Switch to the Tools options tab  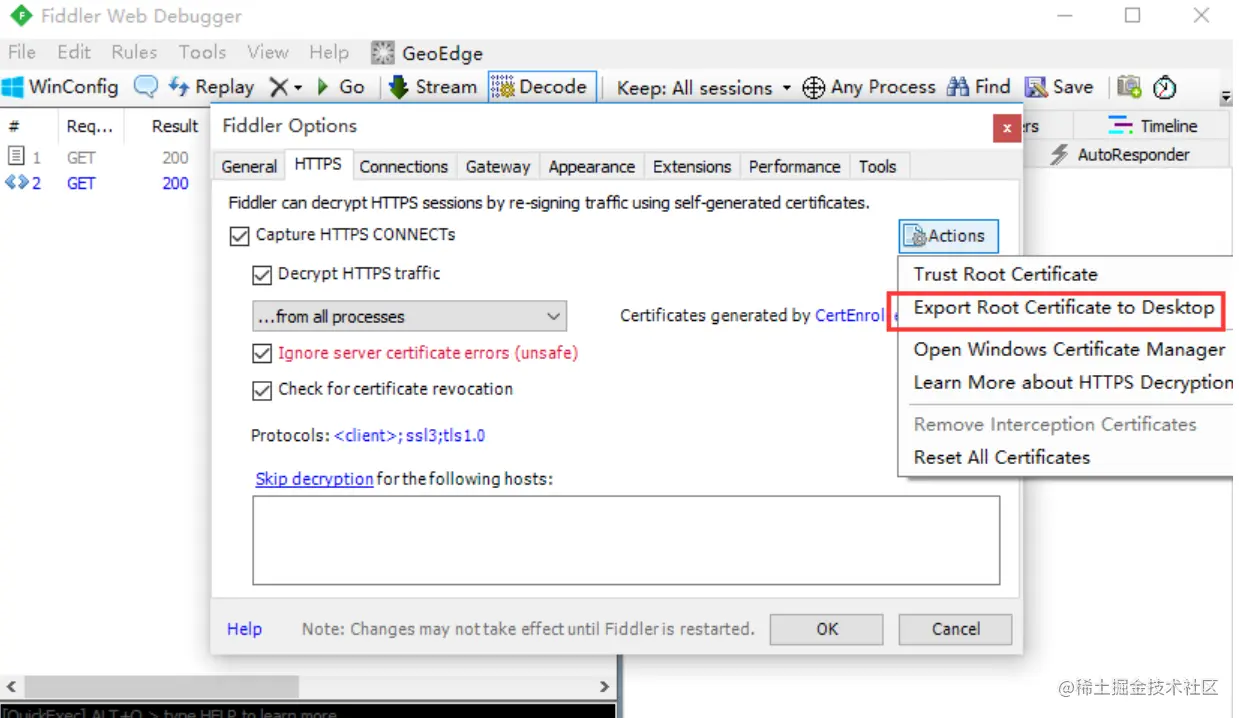pyautogui.click(x=877, y=167)
